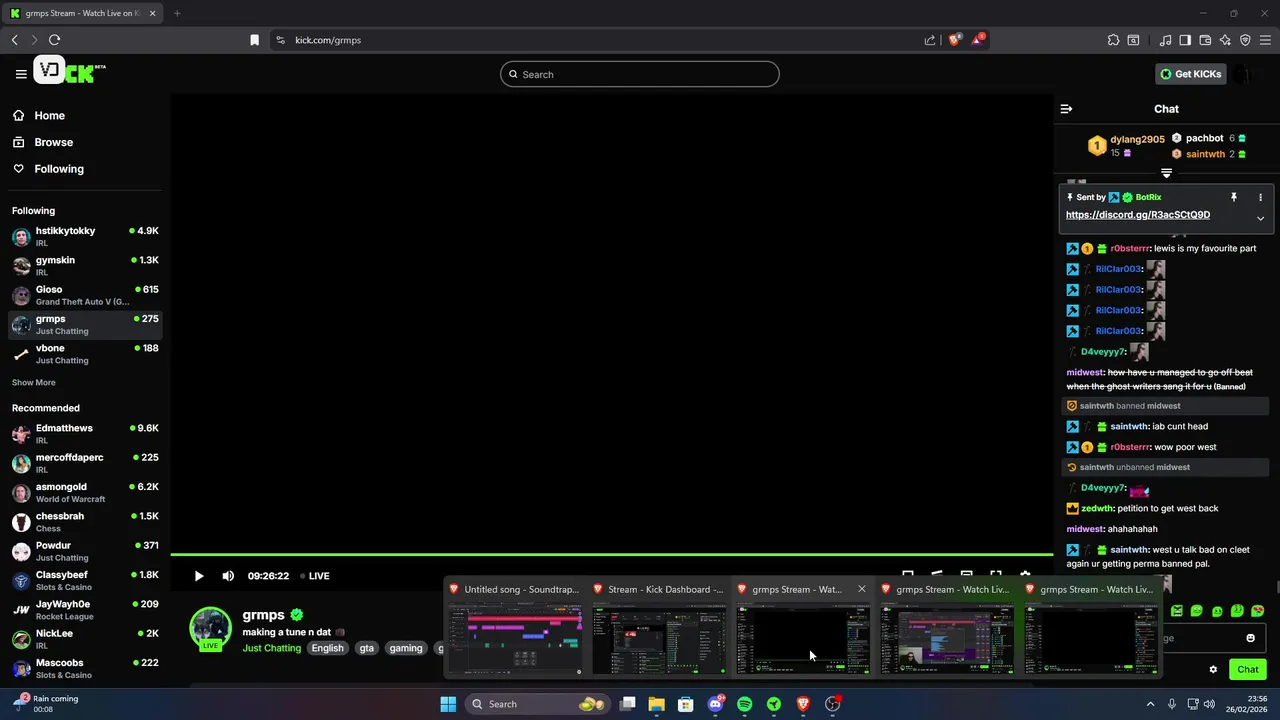1280x720 pixels.
Task: Open NickLee recommended channel
Action: pos(85,639)
